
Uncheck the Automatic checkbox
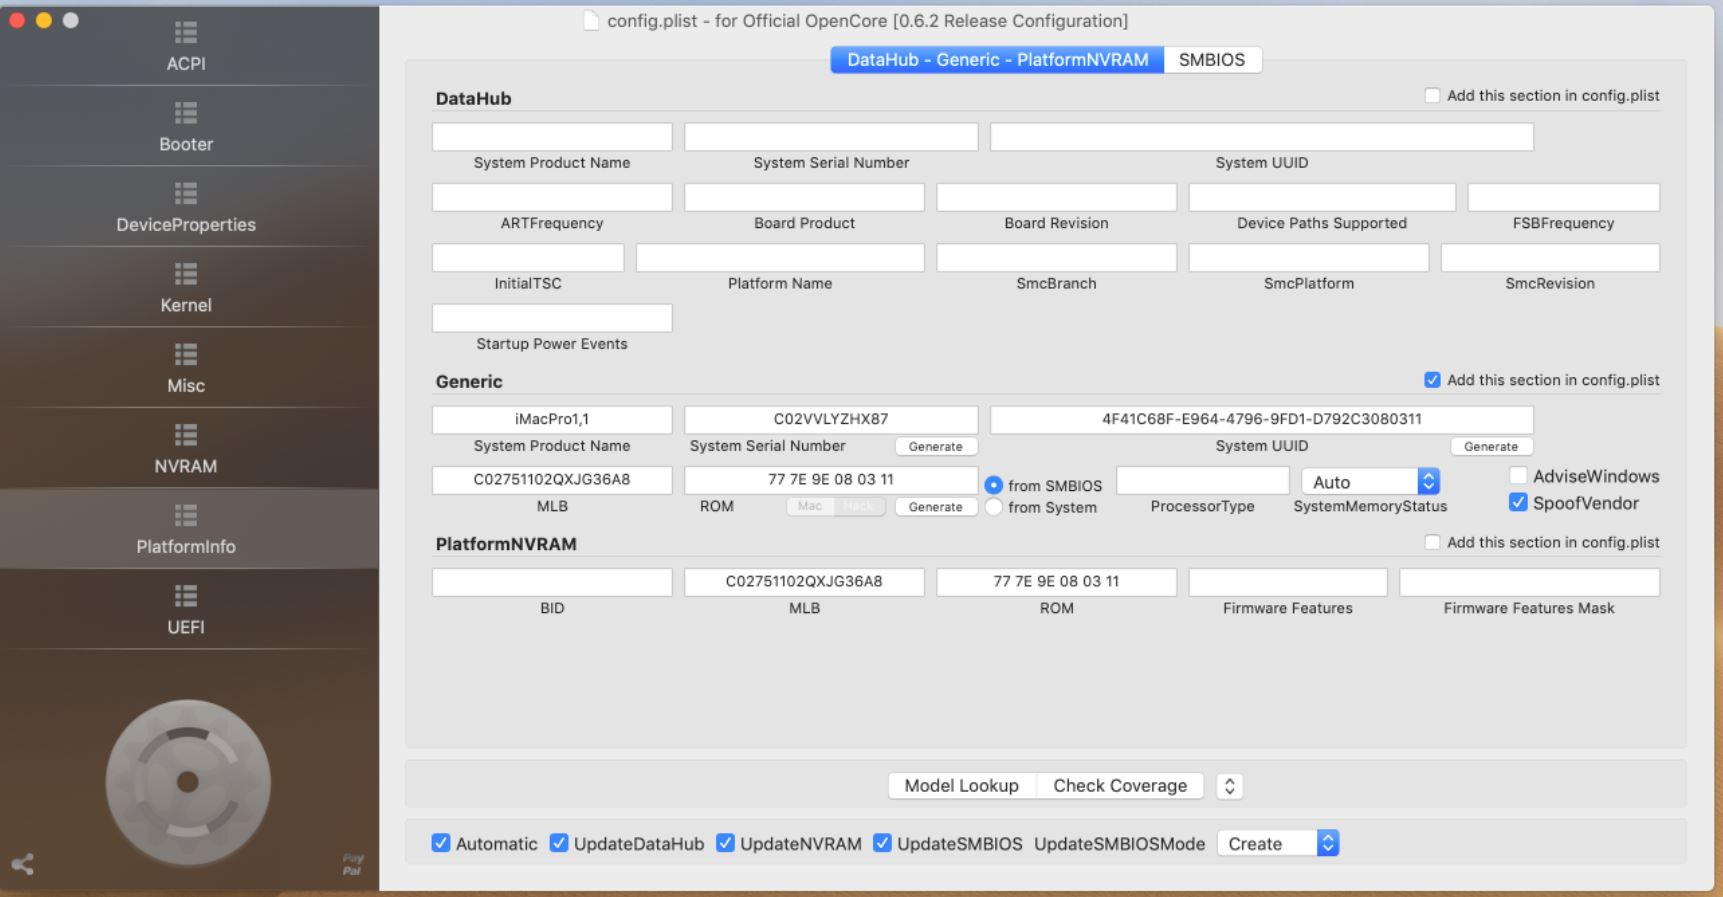[x=441, y=843]
